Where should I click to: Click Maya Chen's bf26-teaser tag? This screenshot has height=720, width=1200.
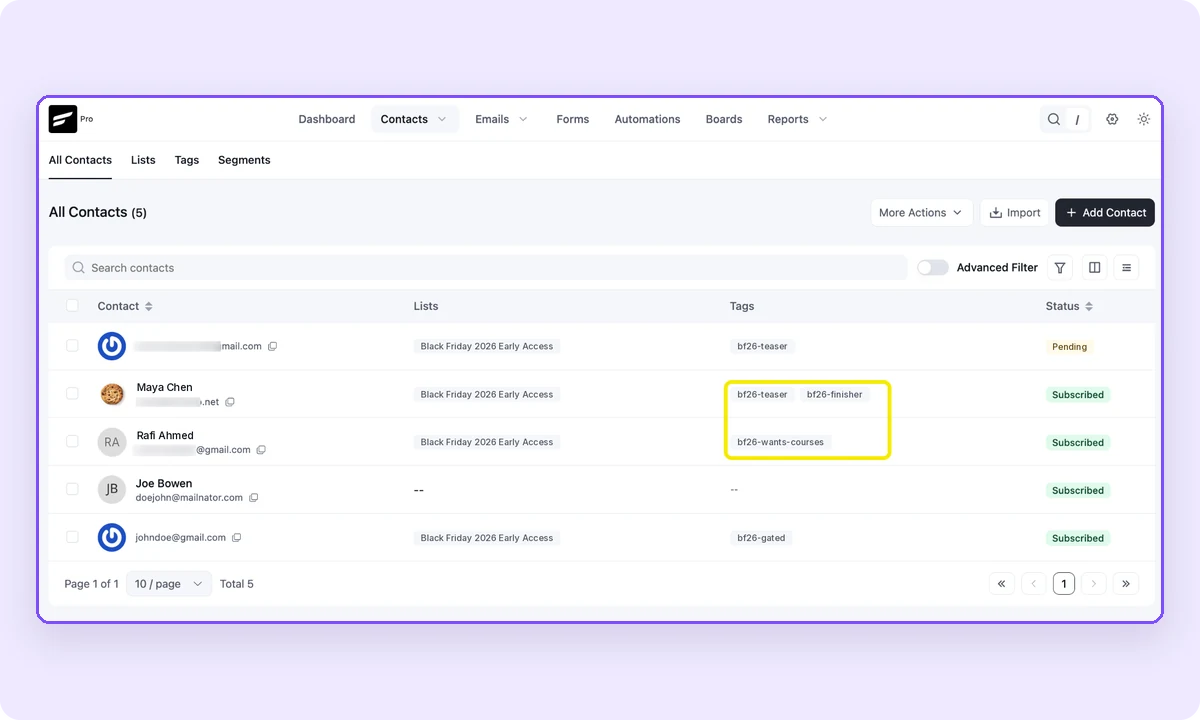point(762,394)
